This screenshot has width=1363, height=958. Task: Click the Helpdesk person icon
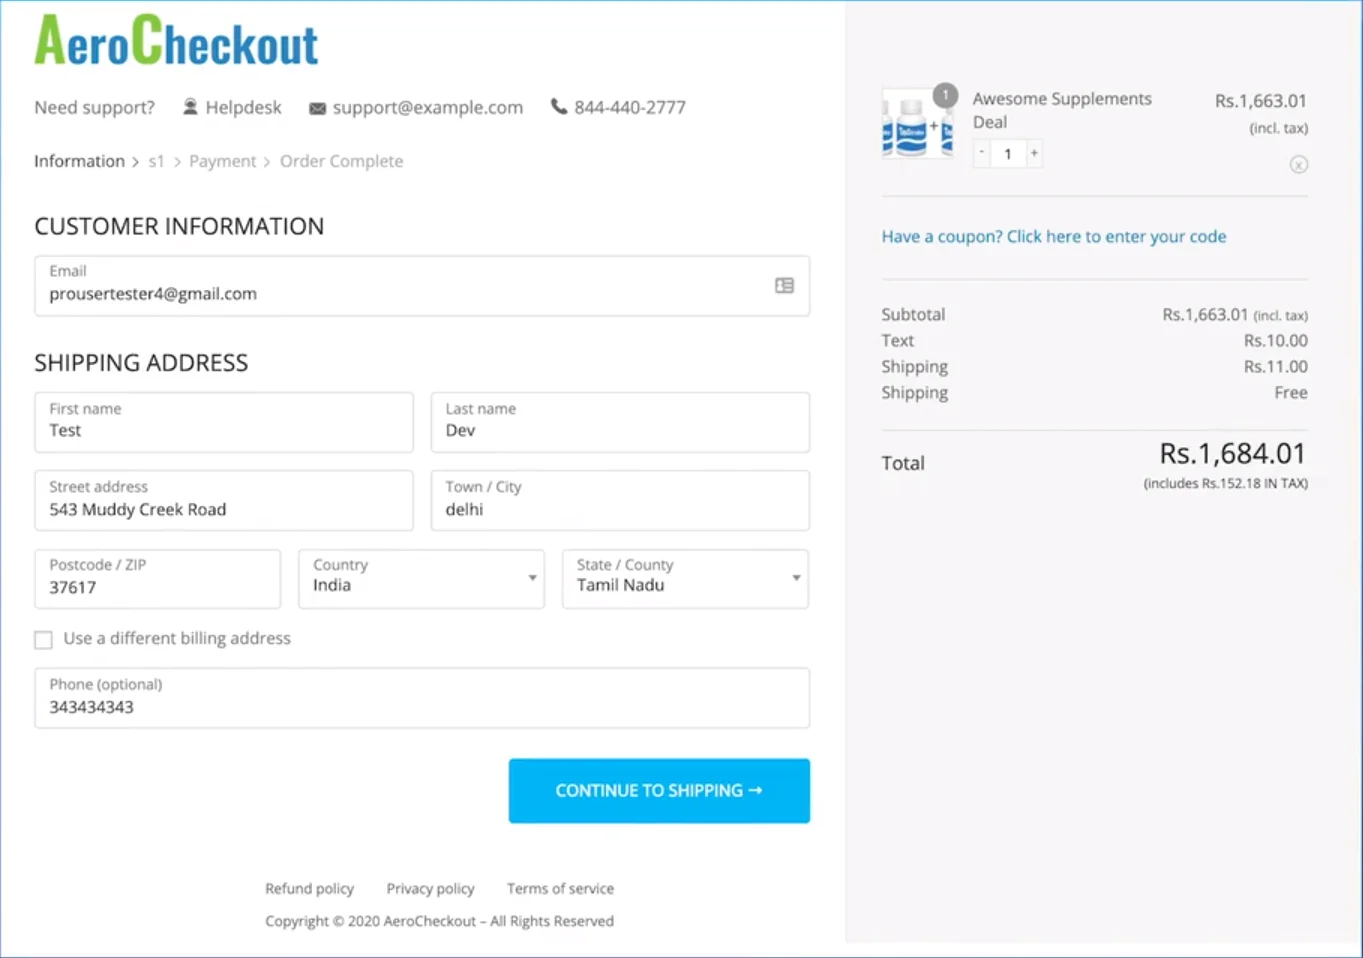coord(190,107)
